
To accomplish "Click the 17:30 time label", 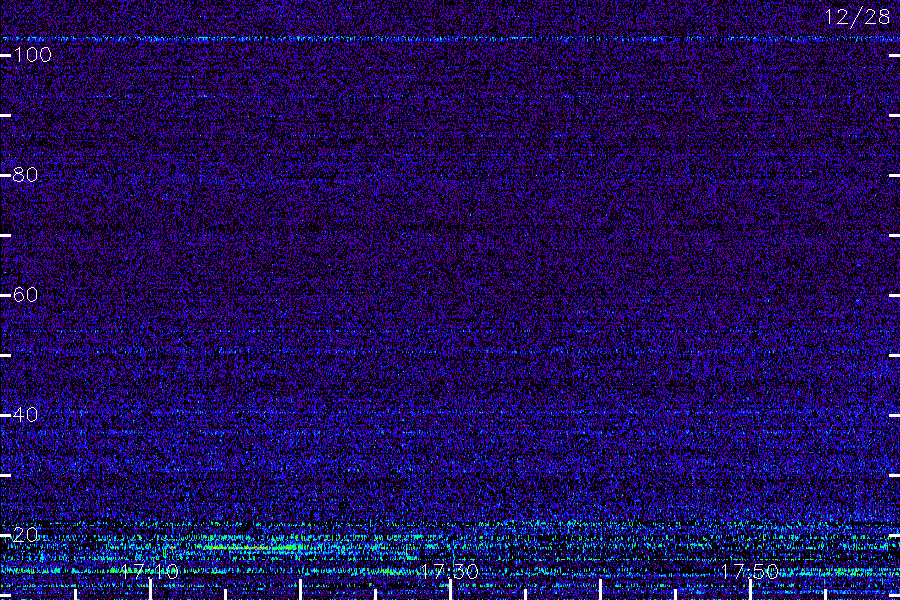I will pos(449,571).
